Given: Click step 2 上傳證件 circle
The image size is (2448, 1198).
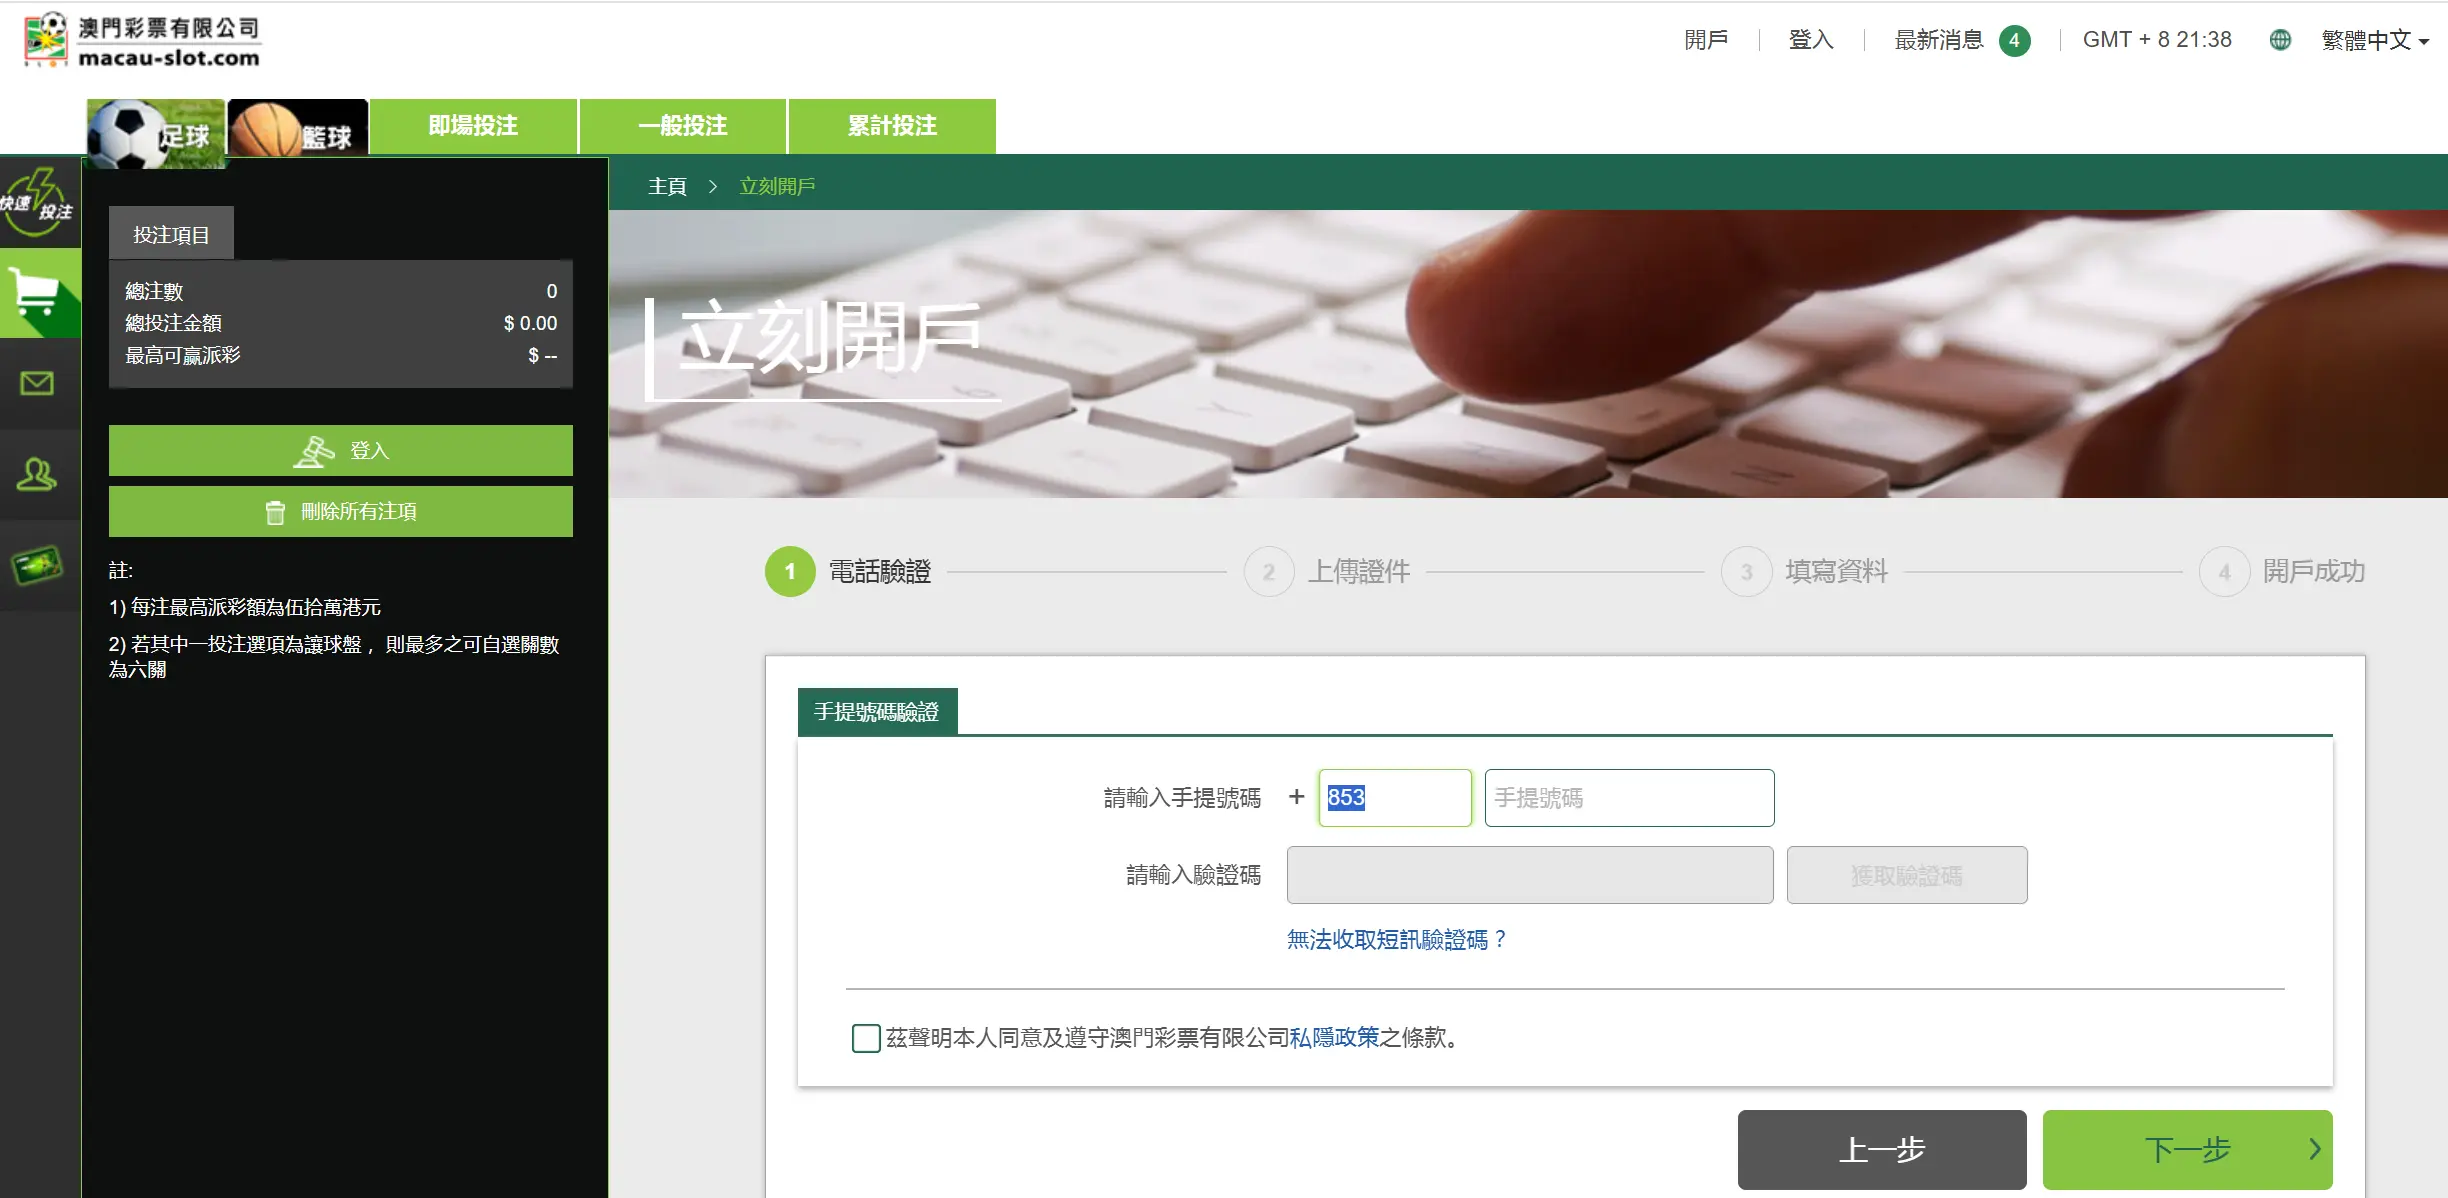Looking at the screenshot, I should pyautogui.click(x=1269, y=571).
